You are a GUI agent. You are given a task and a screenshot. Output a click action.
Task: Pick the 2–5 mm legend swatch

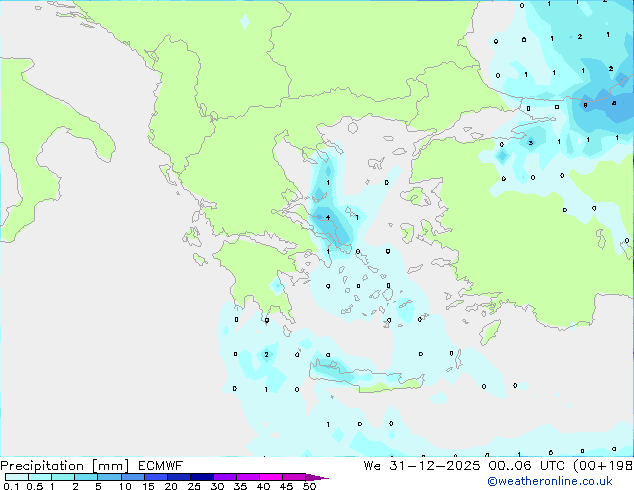click(x=86, y=477)
